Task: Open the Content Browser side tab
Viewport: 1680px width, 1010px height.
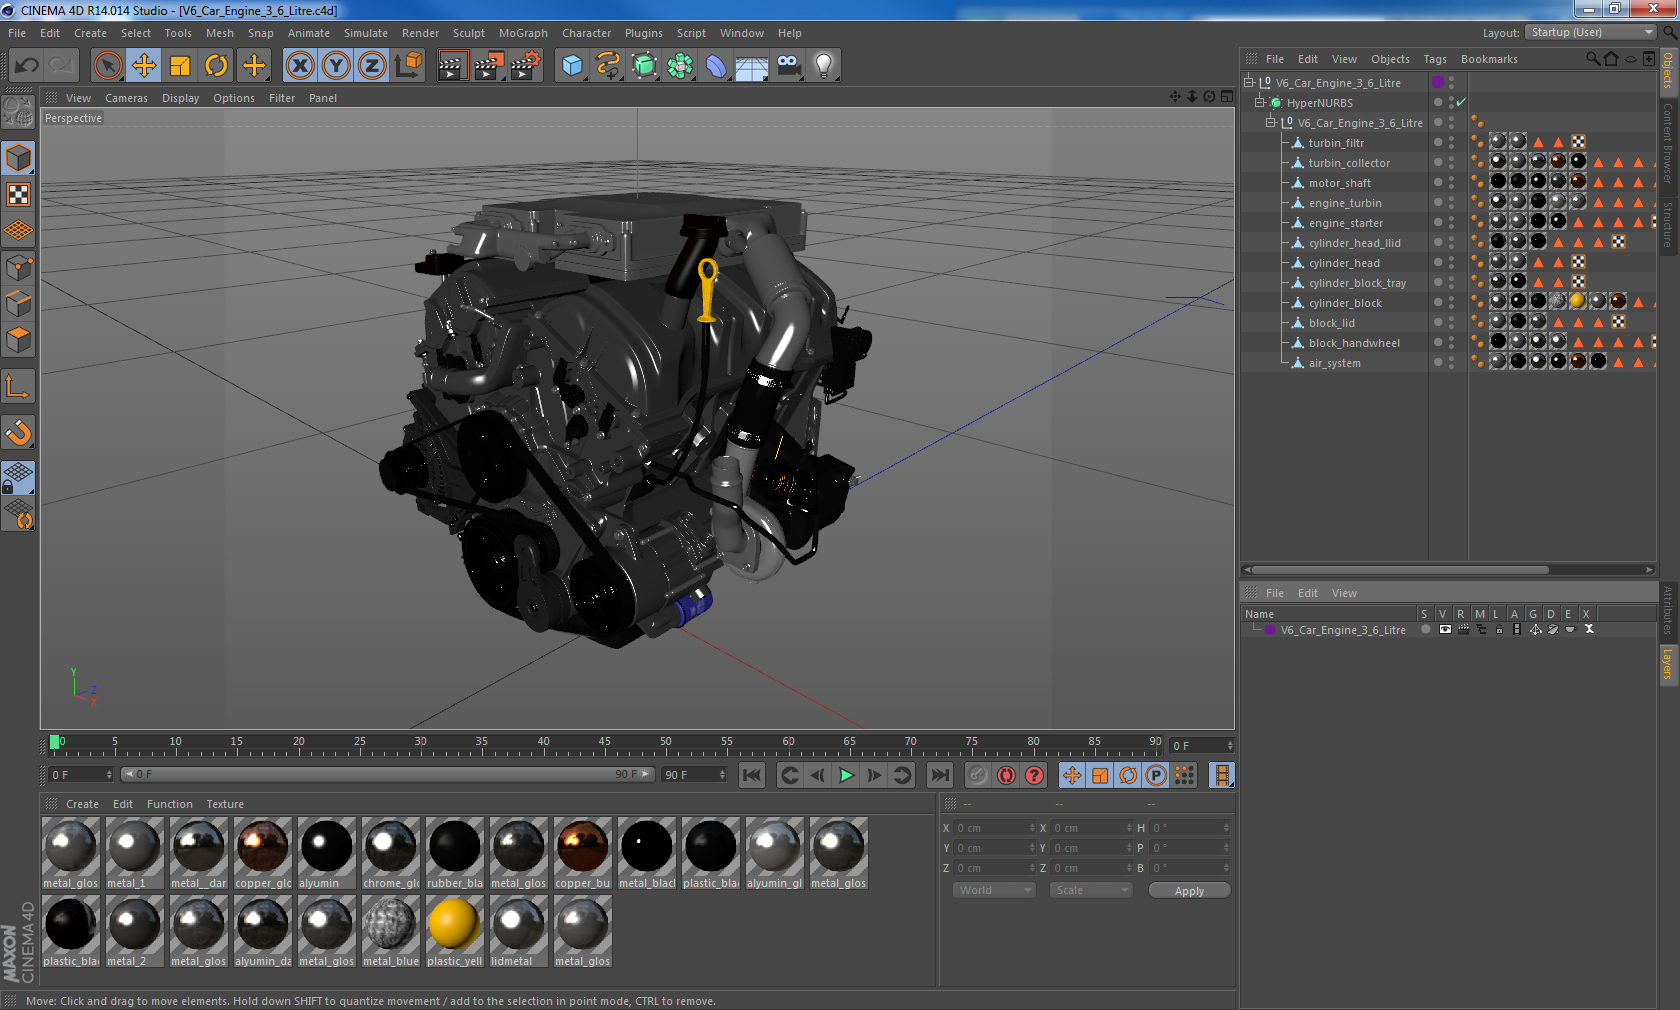Action: click(x=1668, y=143)
